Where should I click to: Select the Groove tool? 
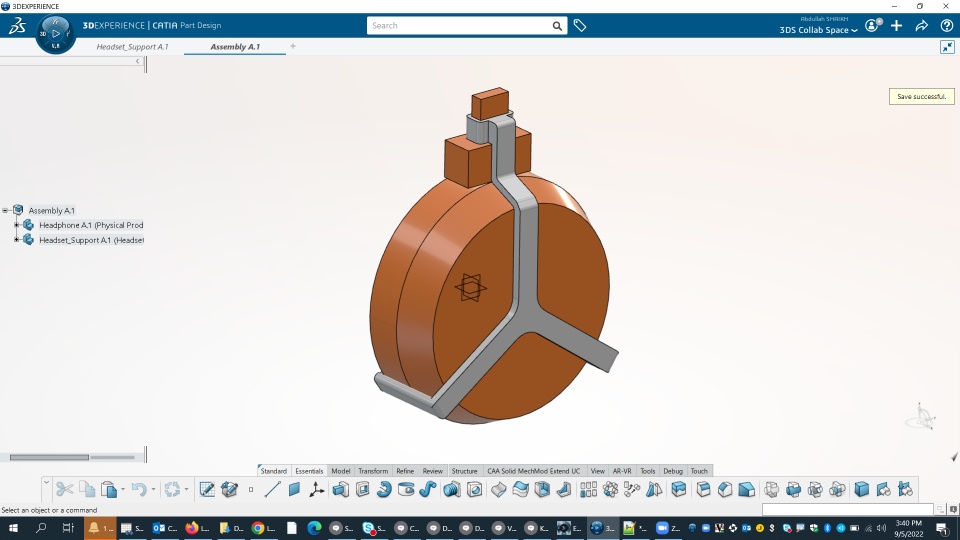click(406, 489)
